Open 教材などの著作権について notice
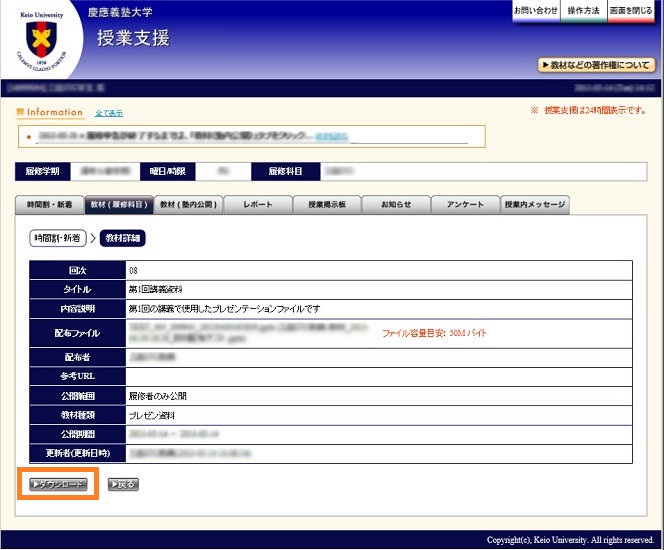The width and height of the screenshot is (664, 550). (x=596, y=65)
